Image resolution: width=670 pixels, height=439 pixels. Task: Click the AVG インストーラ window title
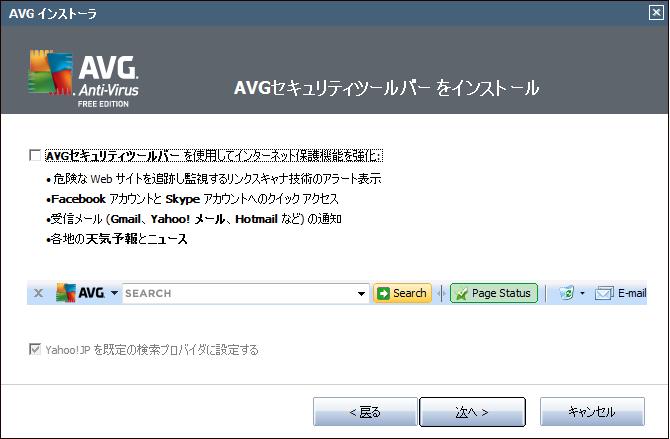[x=53, y=14]
